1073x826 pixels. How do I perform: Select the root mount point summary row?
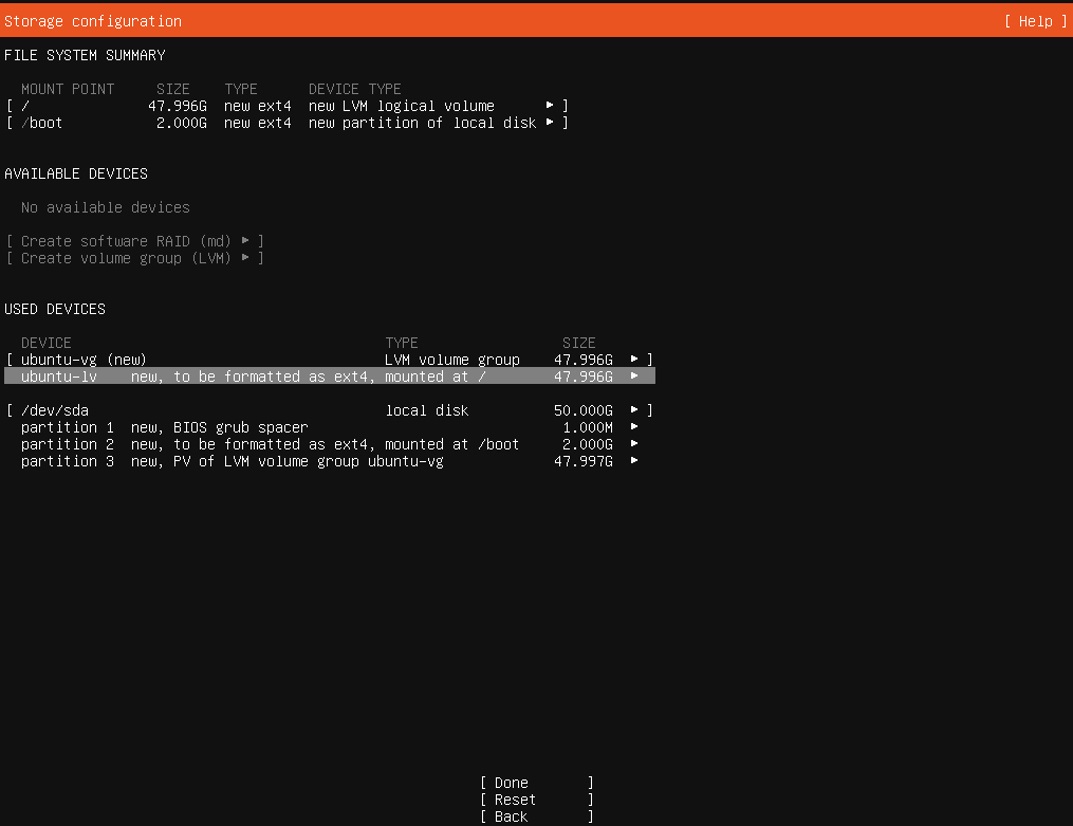coord(287,106)
